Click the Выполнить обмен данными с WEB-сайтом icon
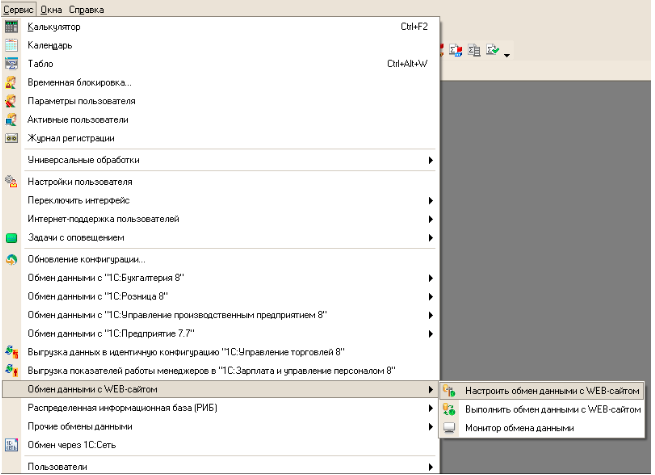The height and width of the screenshot is (475, 655). click(449, 409)
